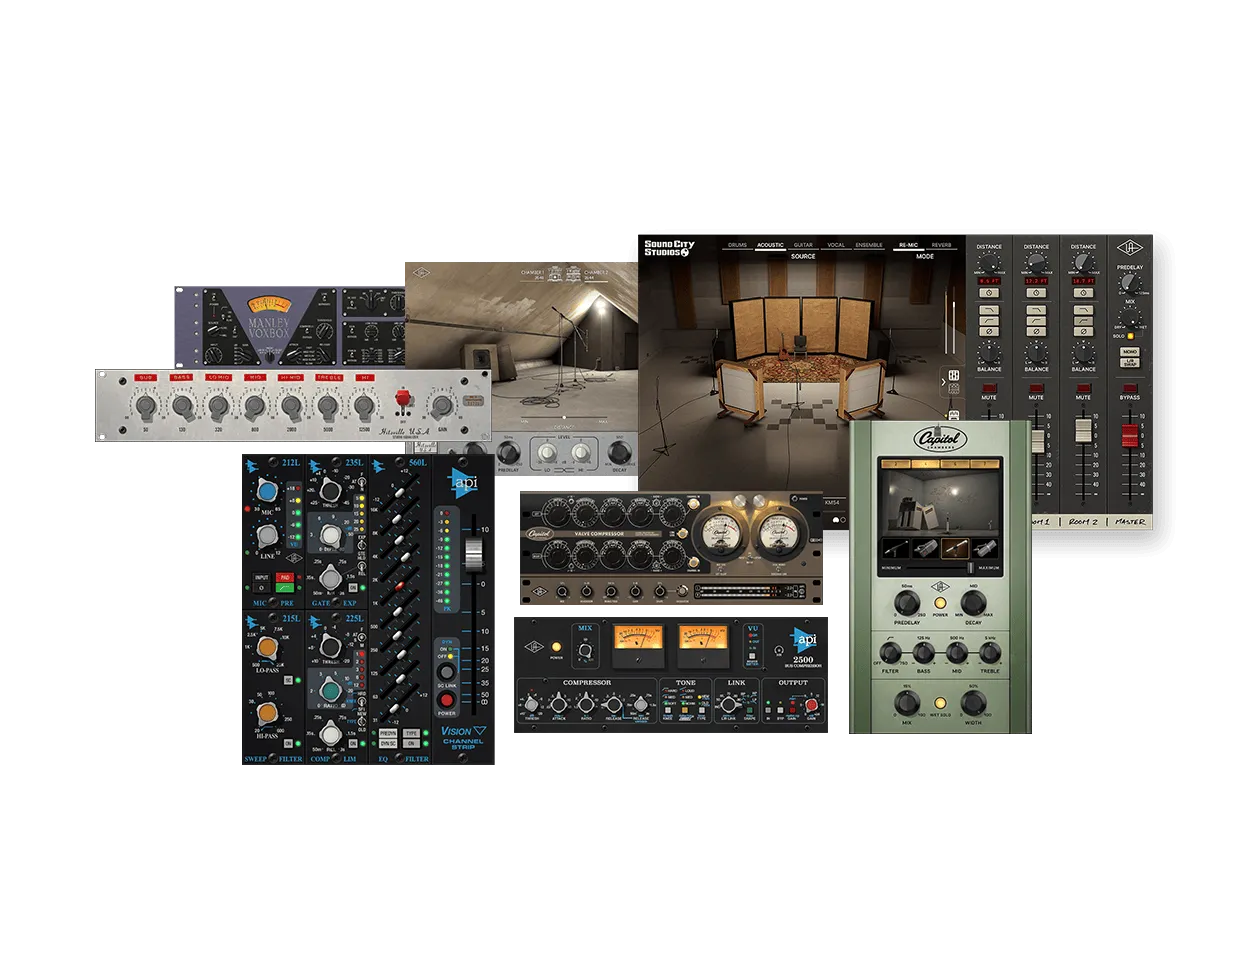Switch to the ACOUSTIC source tab

(x=770, y=245)
